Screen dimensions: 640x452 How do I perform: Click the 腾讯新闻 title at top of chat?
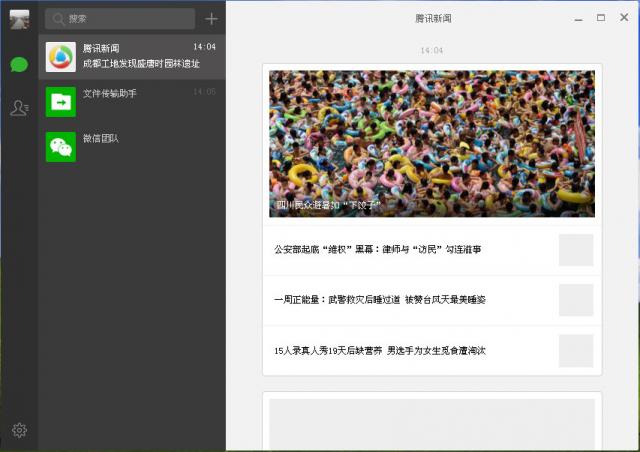point(433,18)
